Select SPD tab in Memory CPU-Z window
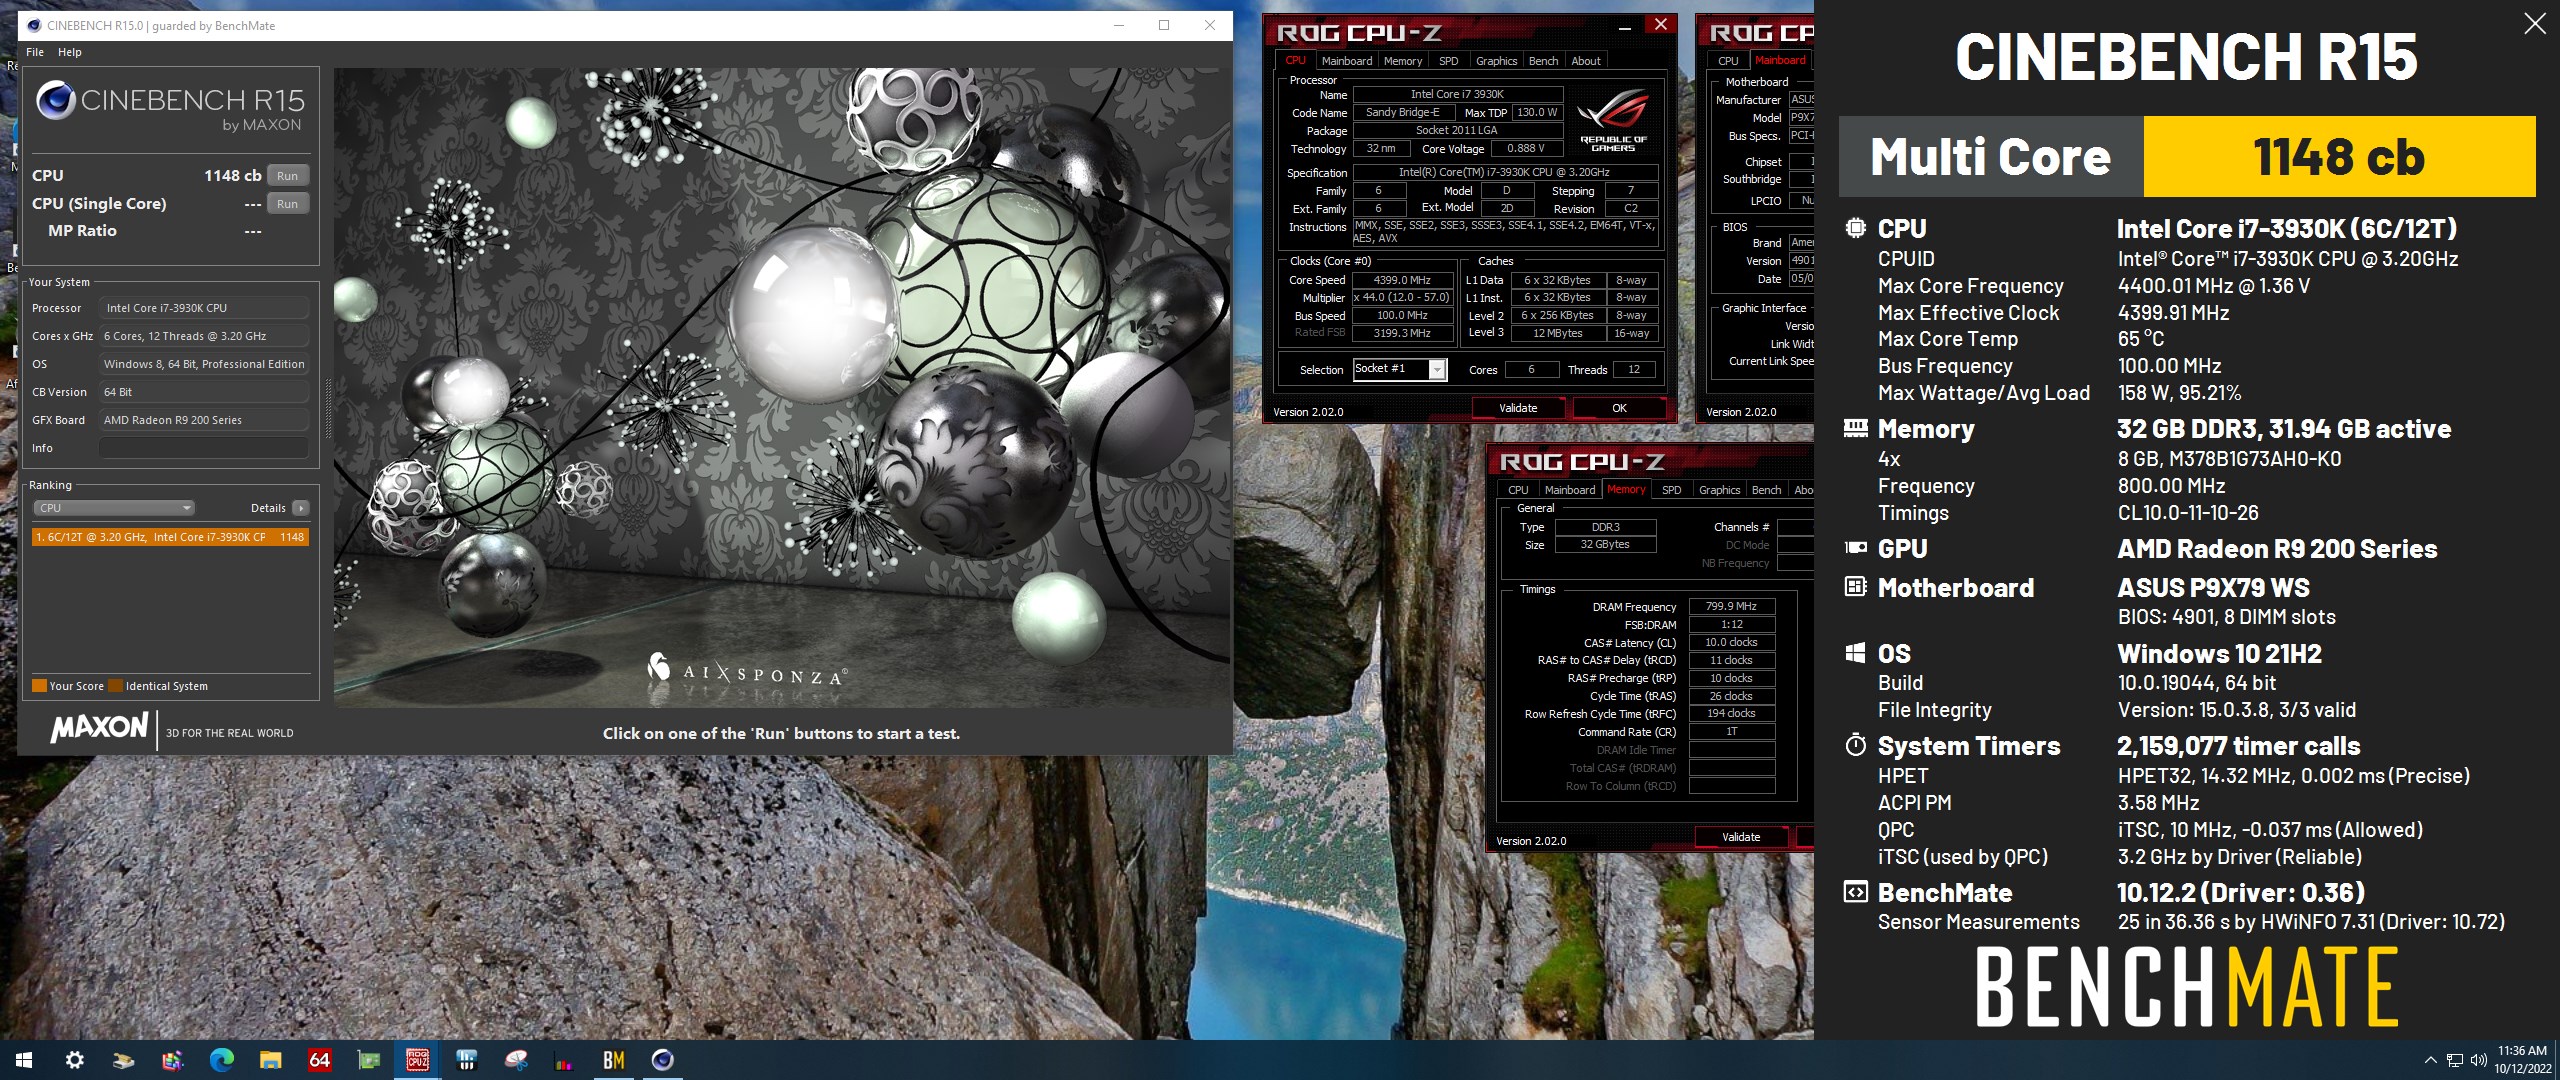This screenshot has height=1080, width=2560. click(1671, 490)
